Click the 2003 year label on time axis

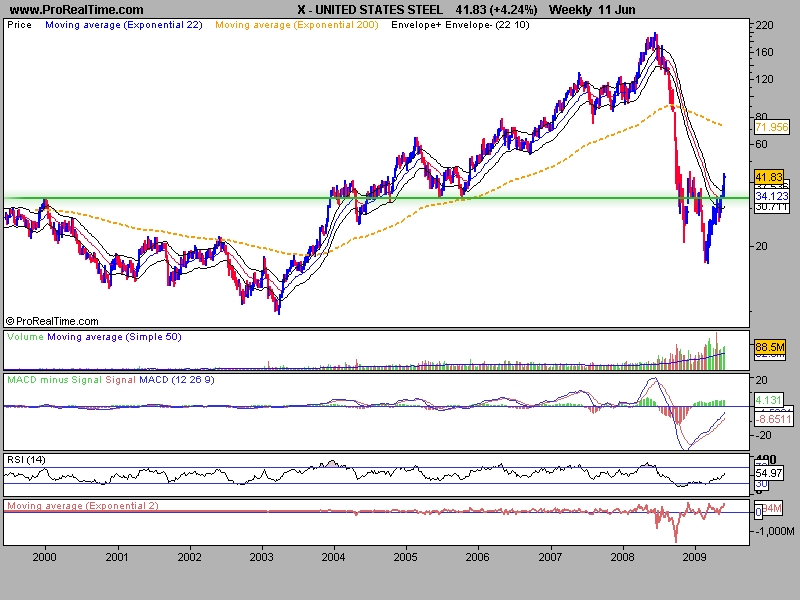coord(261,557)
